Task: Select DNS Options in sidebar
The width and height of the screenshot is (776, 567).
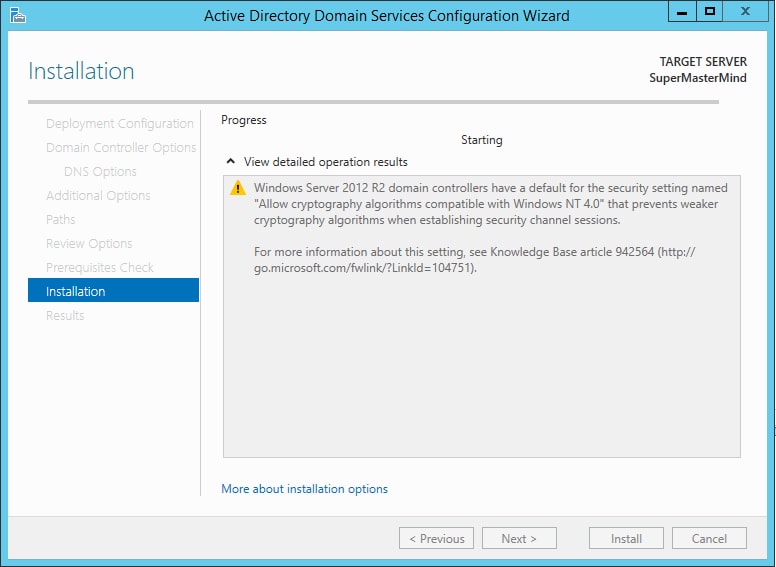Action: 100,172
